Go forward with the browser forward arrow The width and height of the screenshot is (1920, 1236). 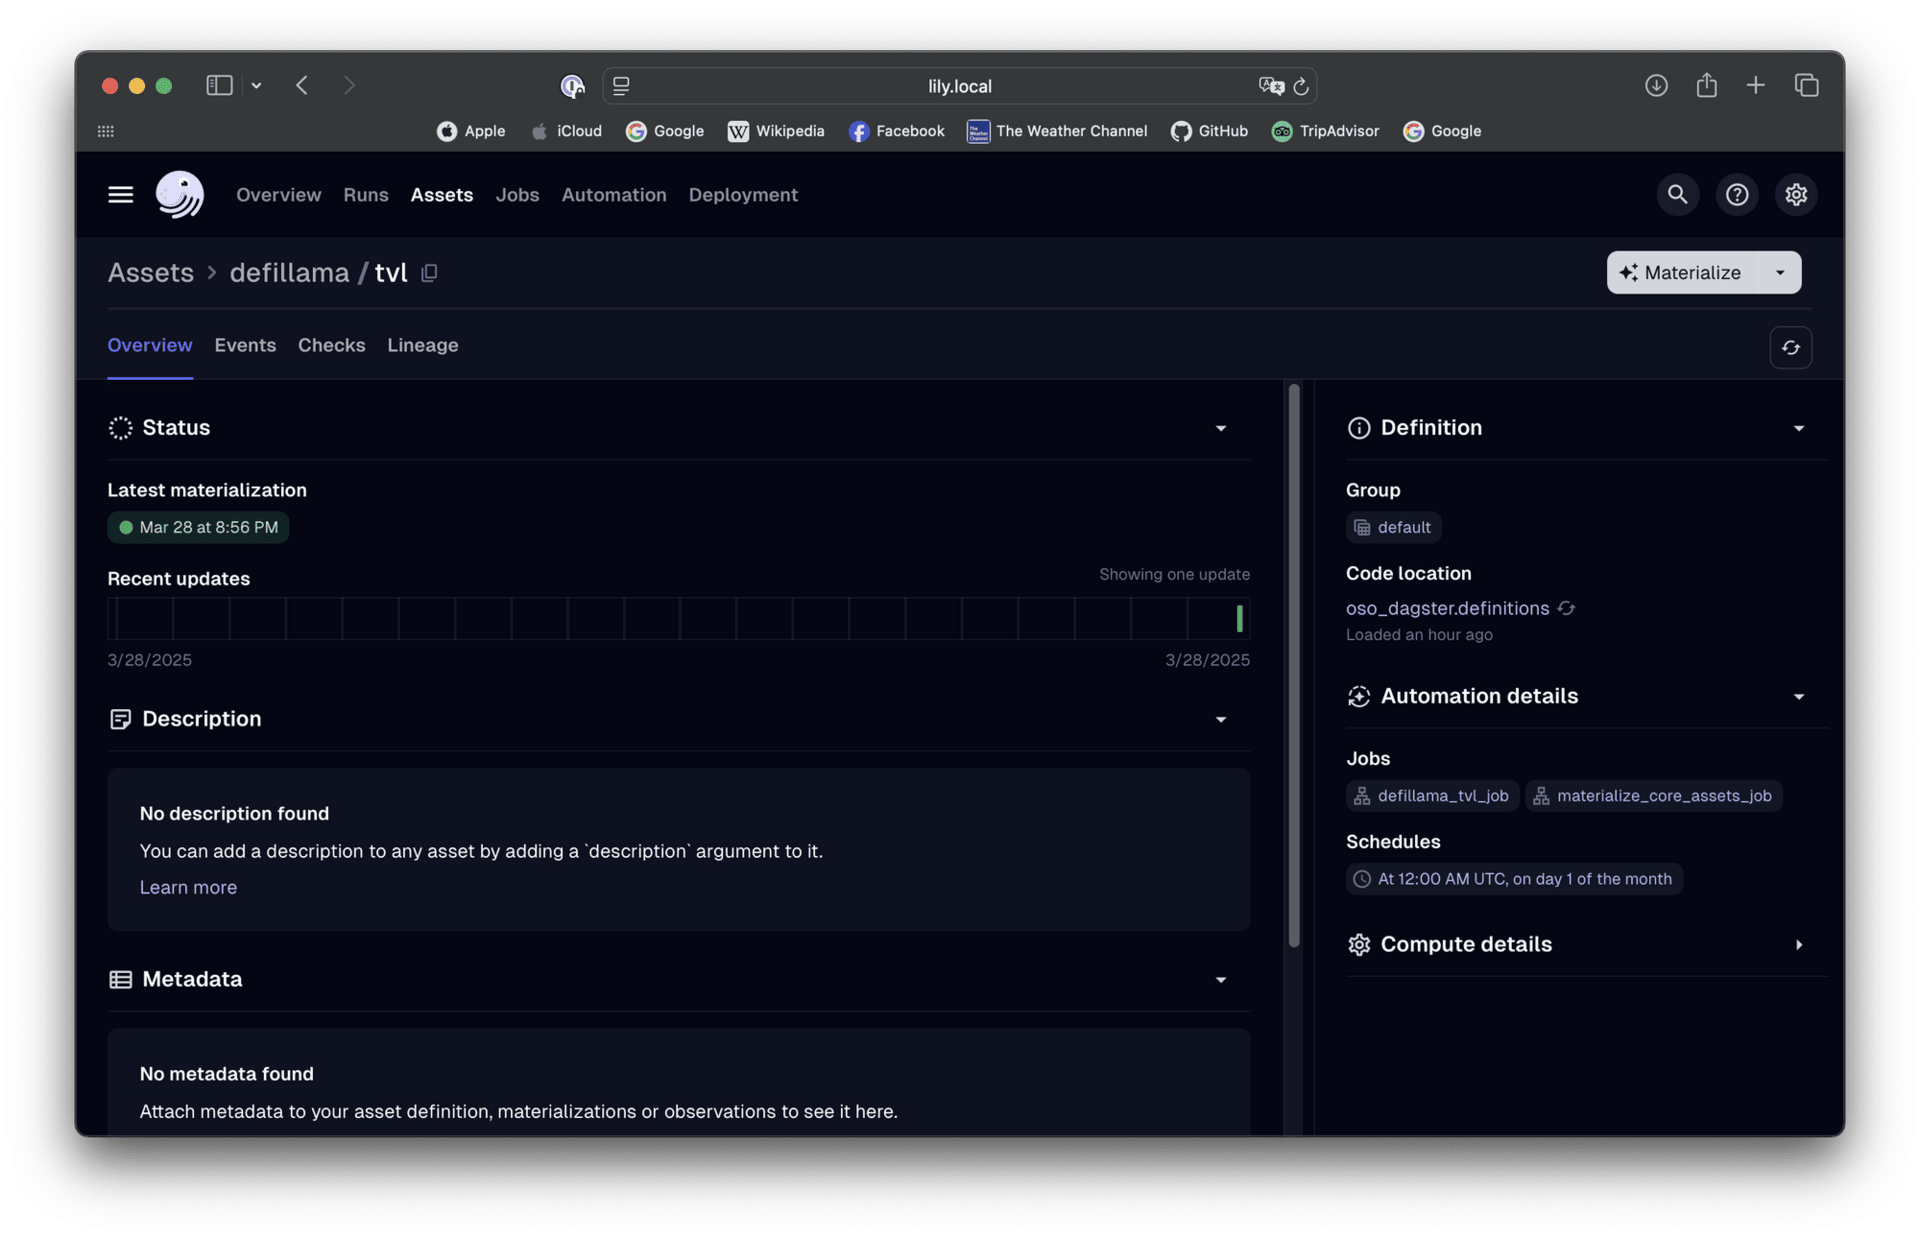tap(349, 85)
